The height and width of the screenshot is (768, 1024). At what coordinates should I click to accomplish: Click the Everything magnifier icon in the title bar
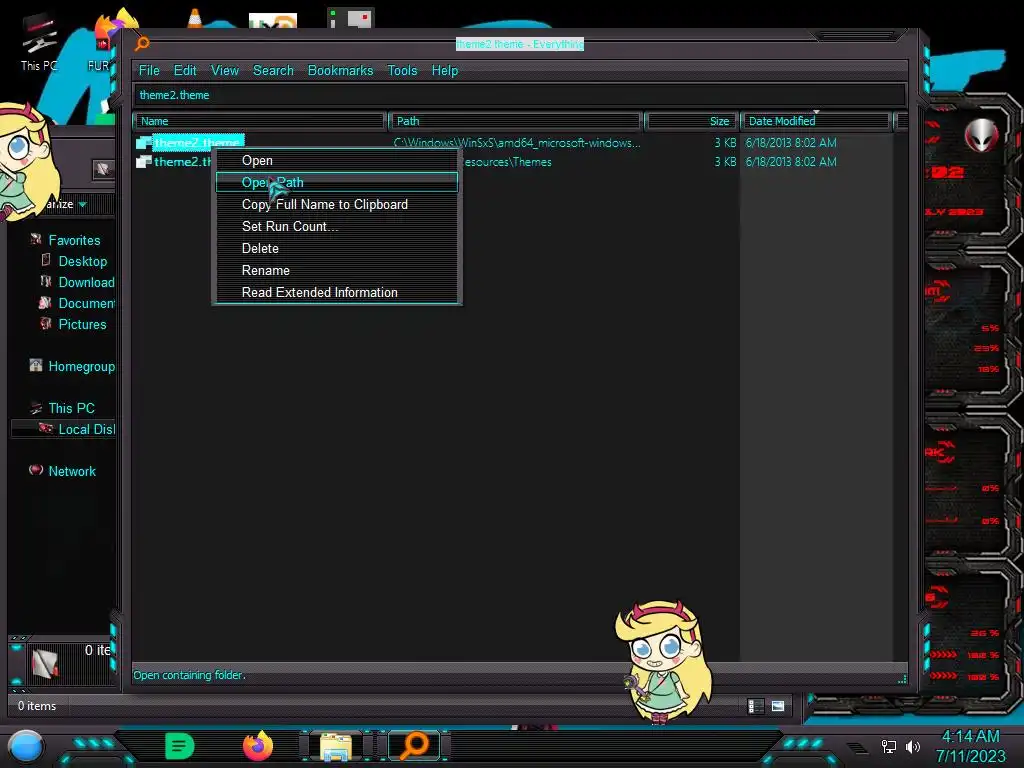click(142, 44)
